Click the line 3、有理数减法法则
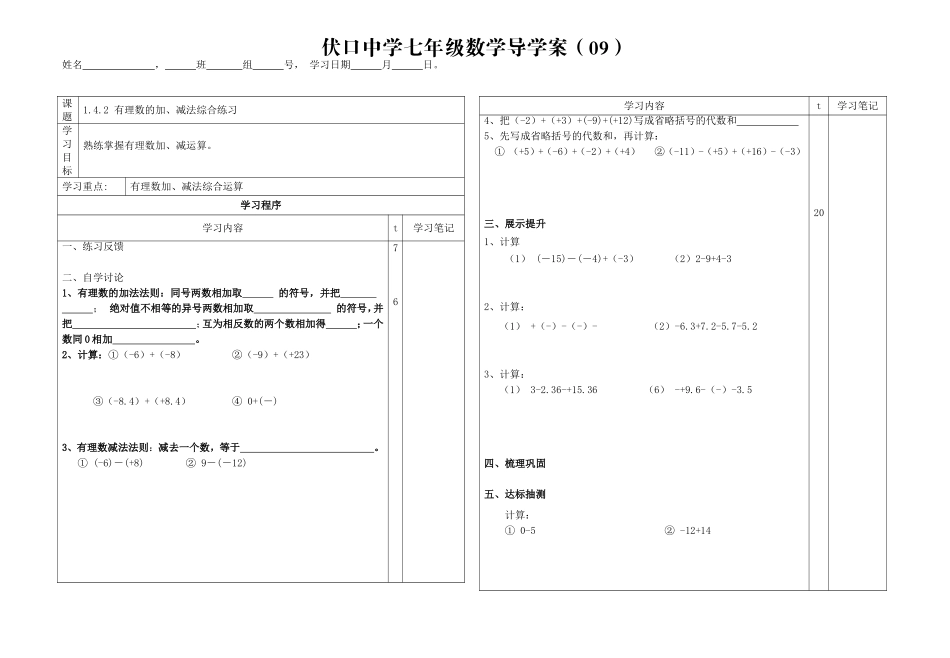Screen dimensions: 950x658 221,448
